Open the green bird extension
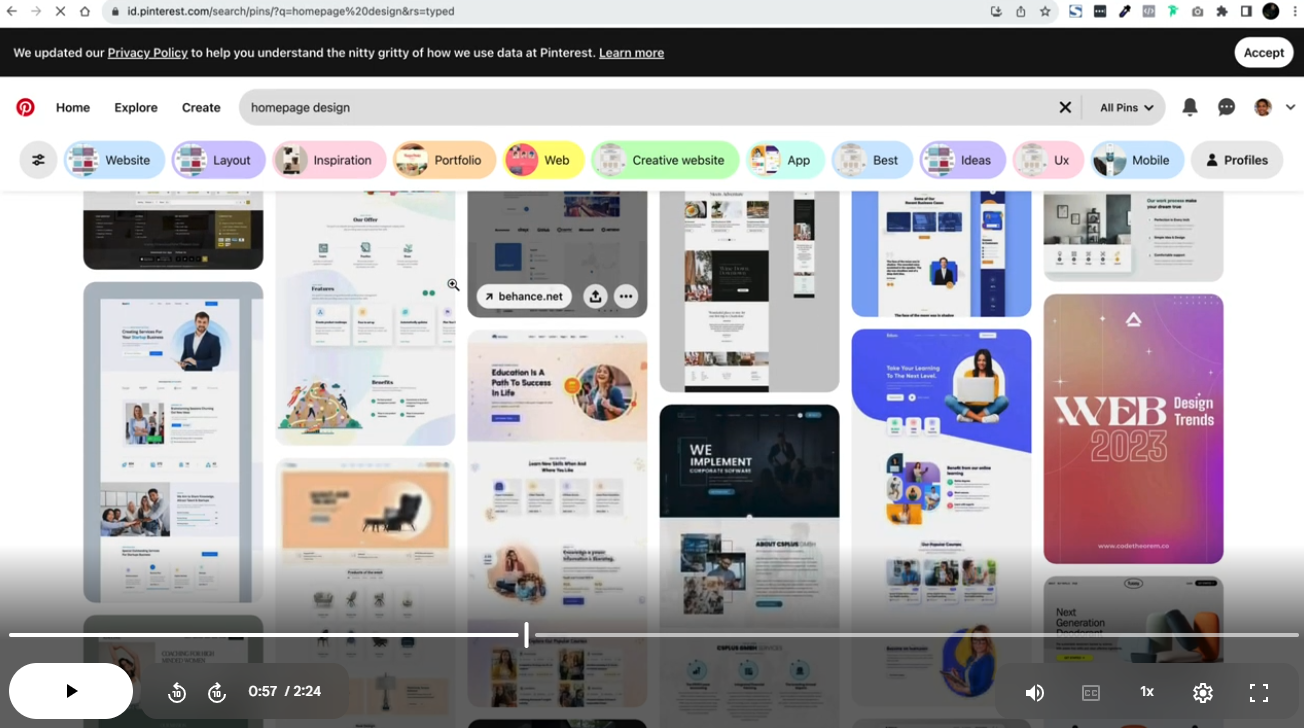This screenshot has width=1304, height=728. click(x=1173, y=11)
